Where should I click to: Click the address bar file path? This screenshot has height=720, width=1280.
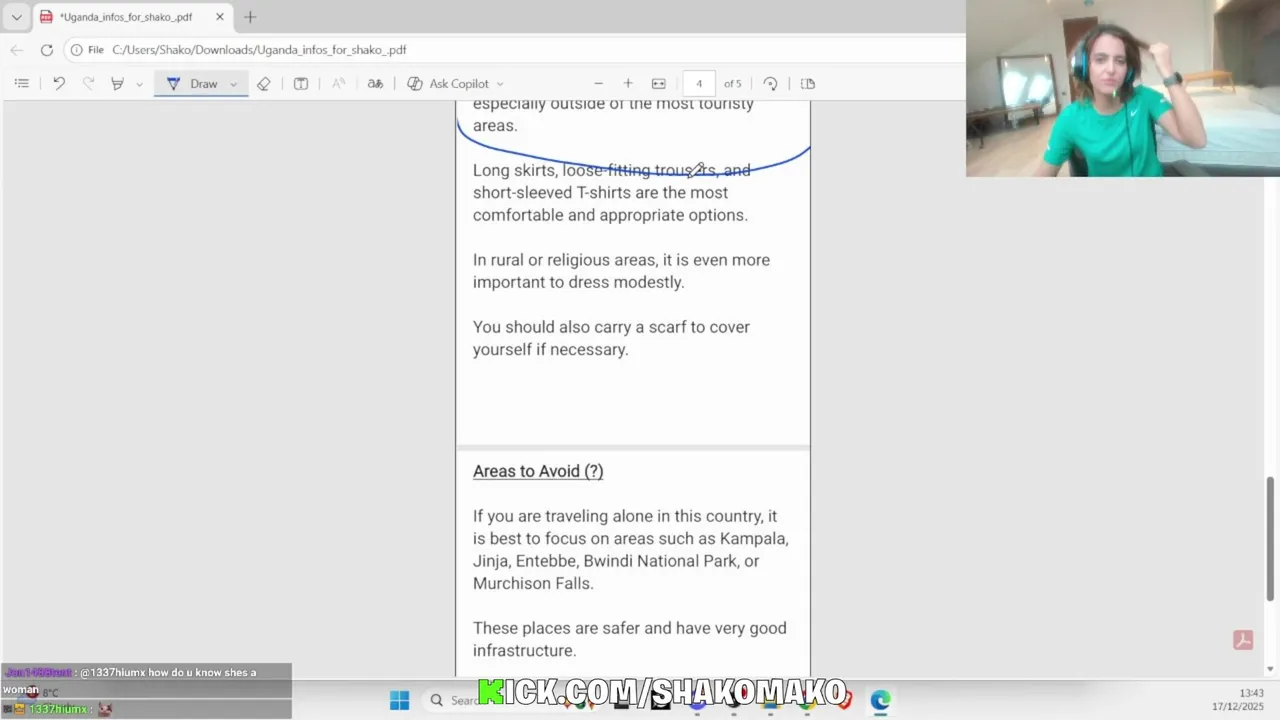click(x=259, y=50)
